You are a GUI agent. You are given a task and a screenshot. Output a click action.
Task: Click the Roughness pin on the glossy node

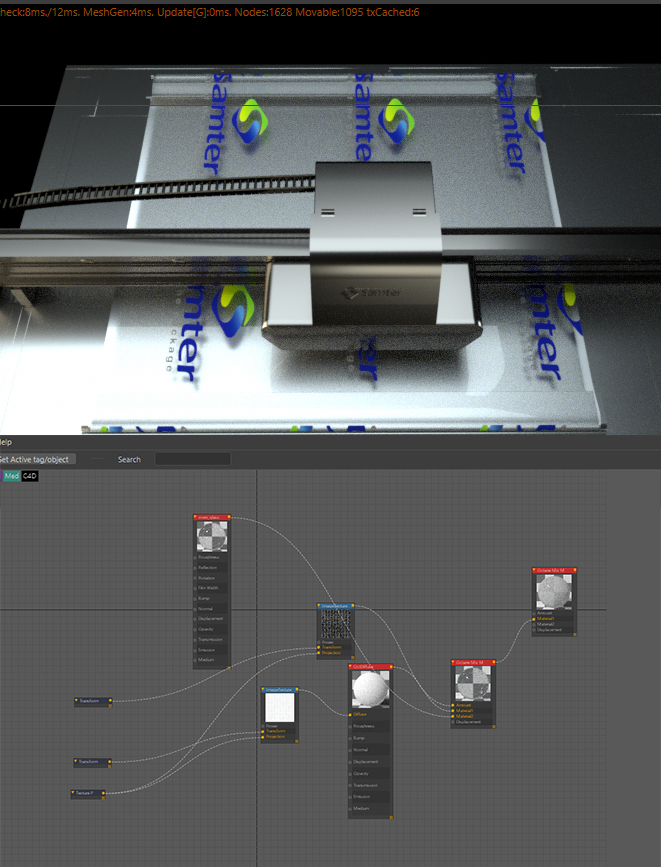pos(195,558)
